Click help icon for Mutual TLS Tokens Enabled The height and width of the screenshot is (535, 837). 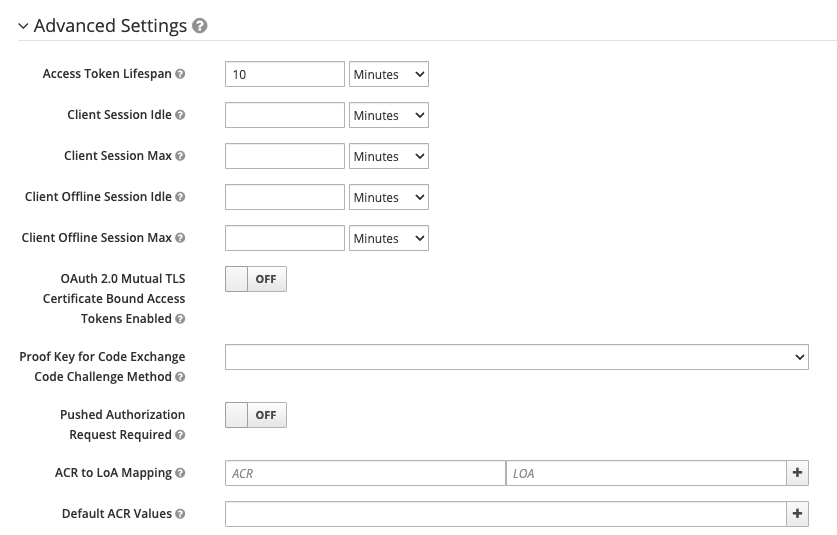pos(180,319)
